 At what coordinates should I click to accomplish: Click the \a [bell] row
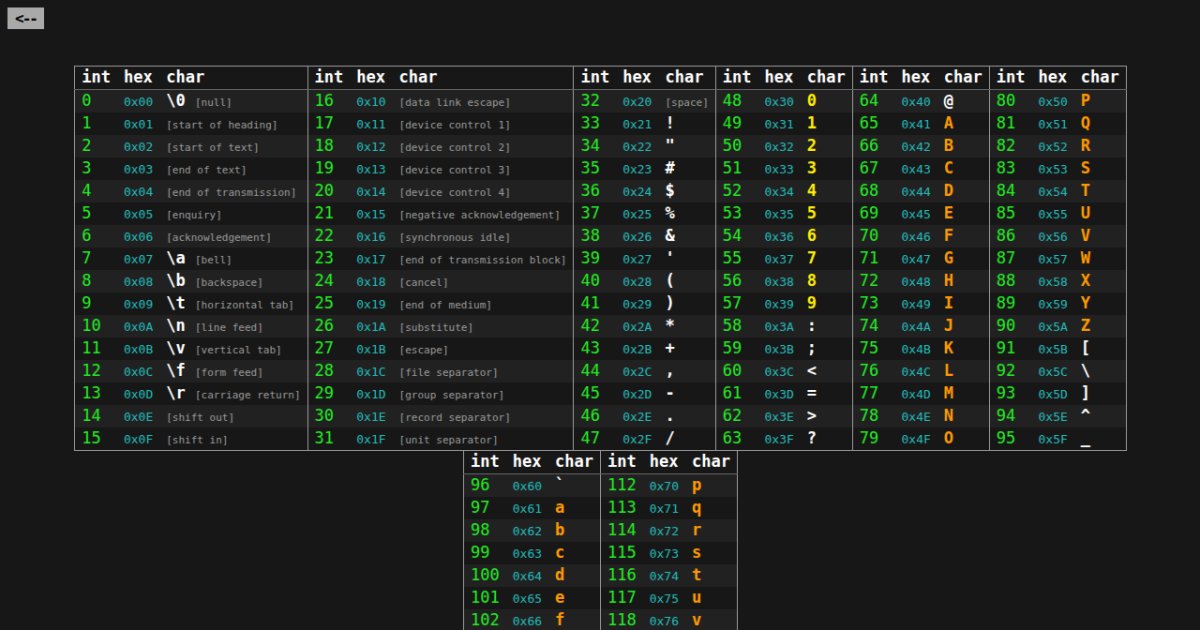coord(190,259)
